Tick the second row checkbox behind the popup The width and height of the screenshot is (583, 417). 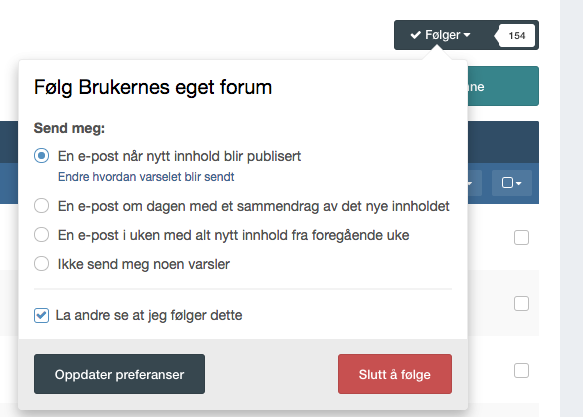coord(521,304)
